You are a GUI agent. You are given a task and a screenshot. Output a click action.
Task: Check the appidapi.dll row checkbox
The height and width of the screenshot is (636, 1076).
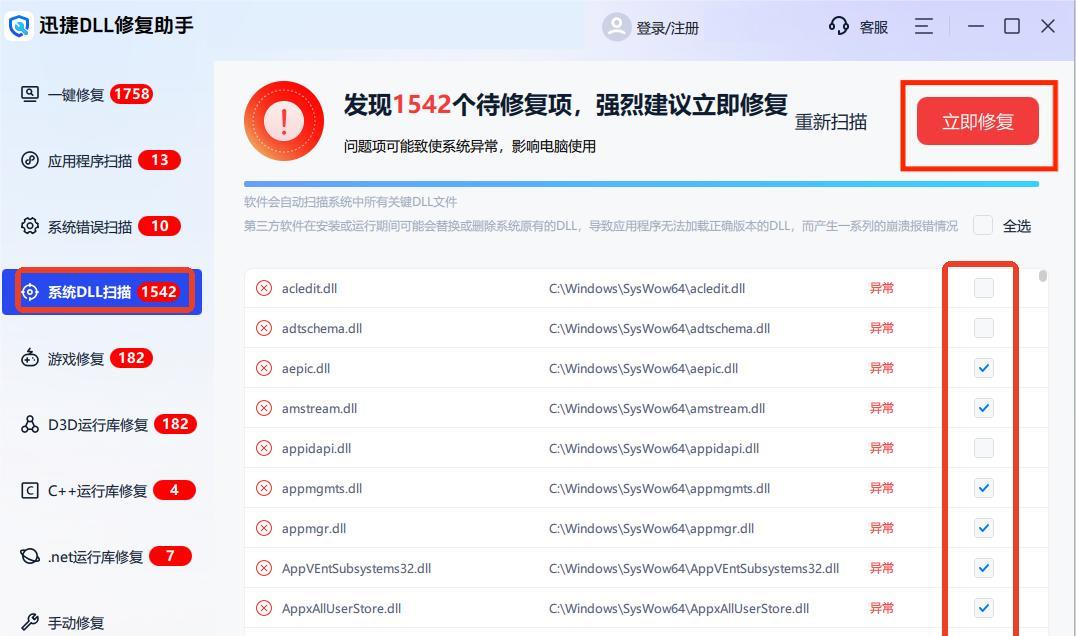(983, 448)
